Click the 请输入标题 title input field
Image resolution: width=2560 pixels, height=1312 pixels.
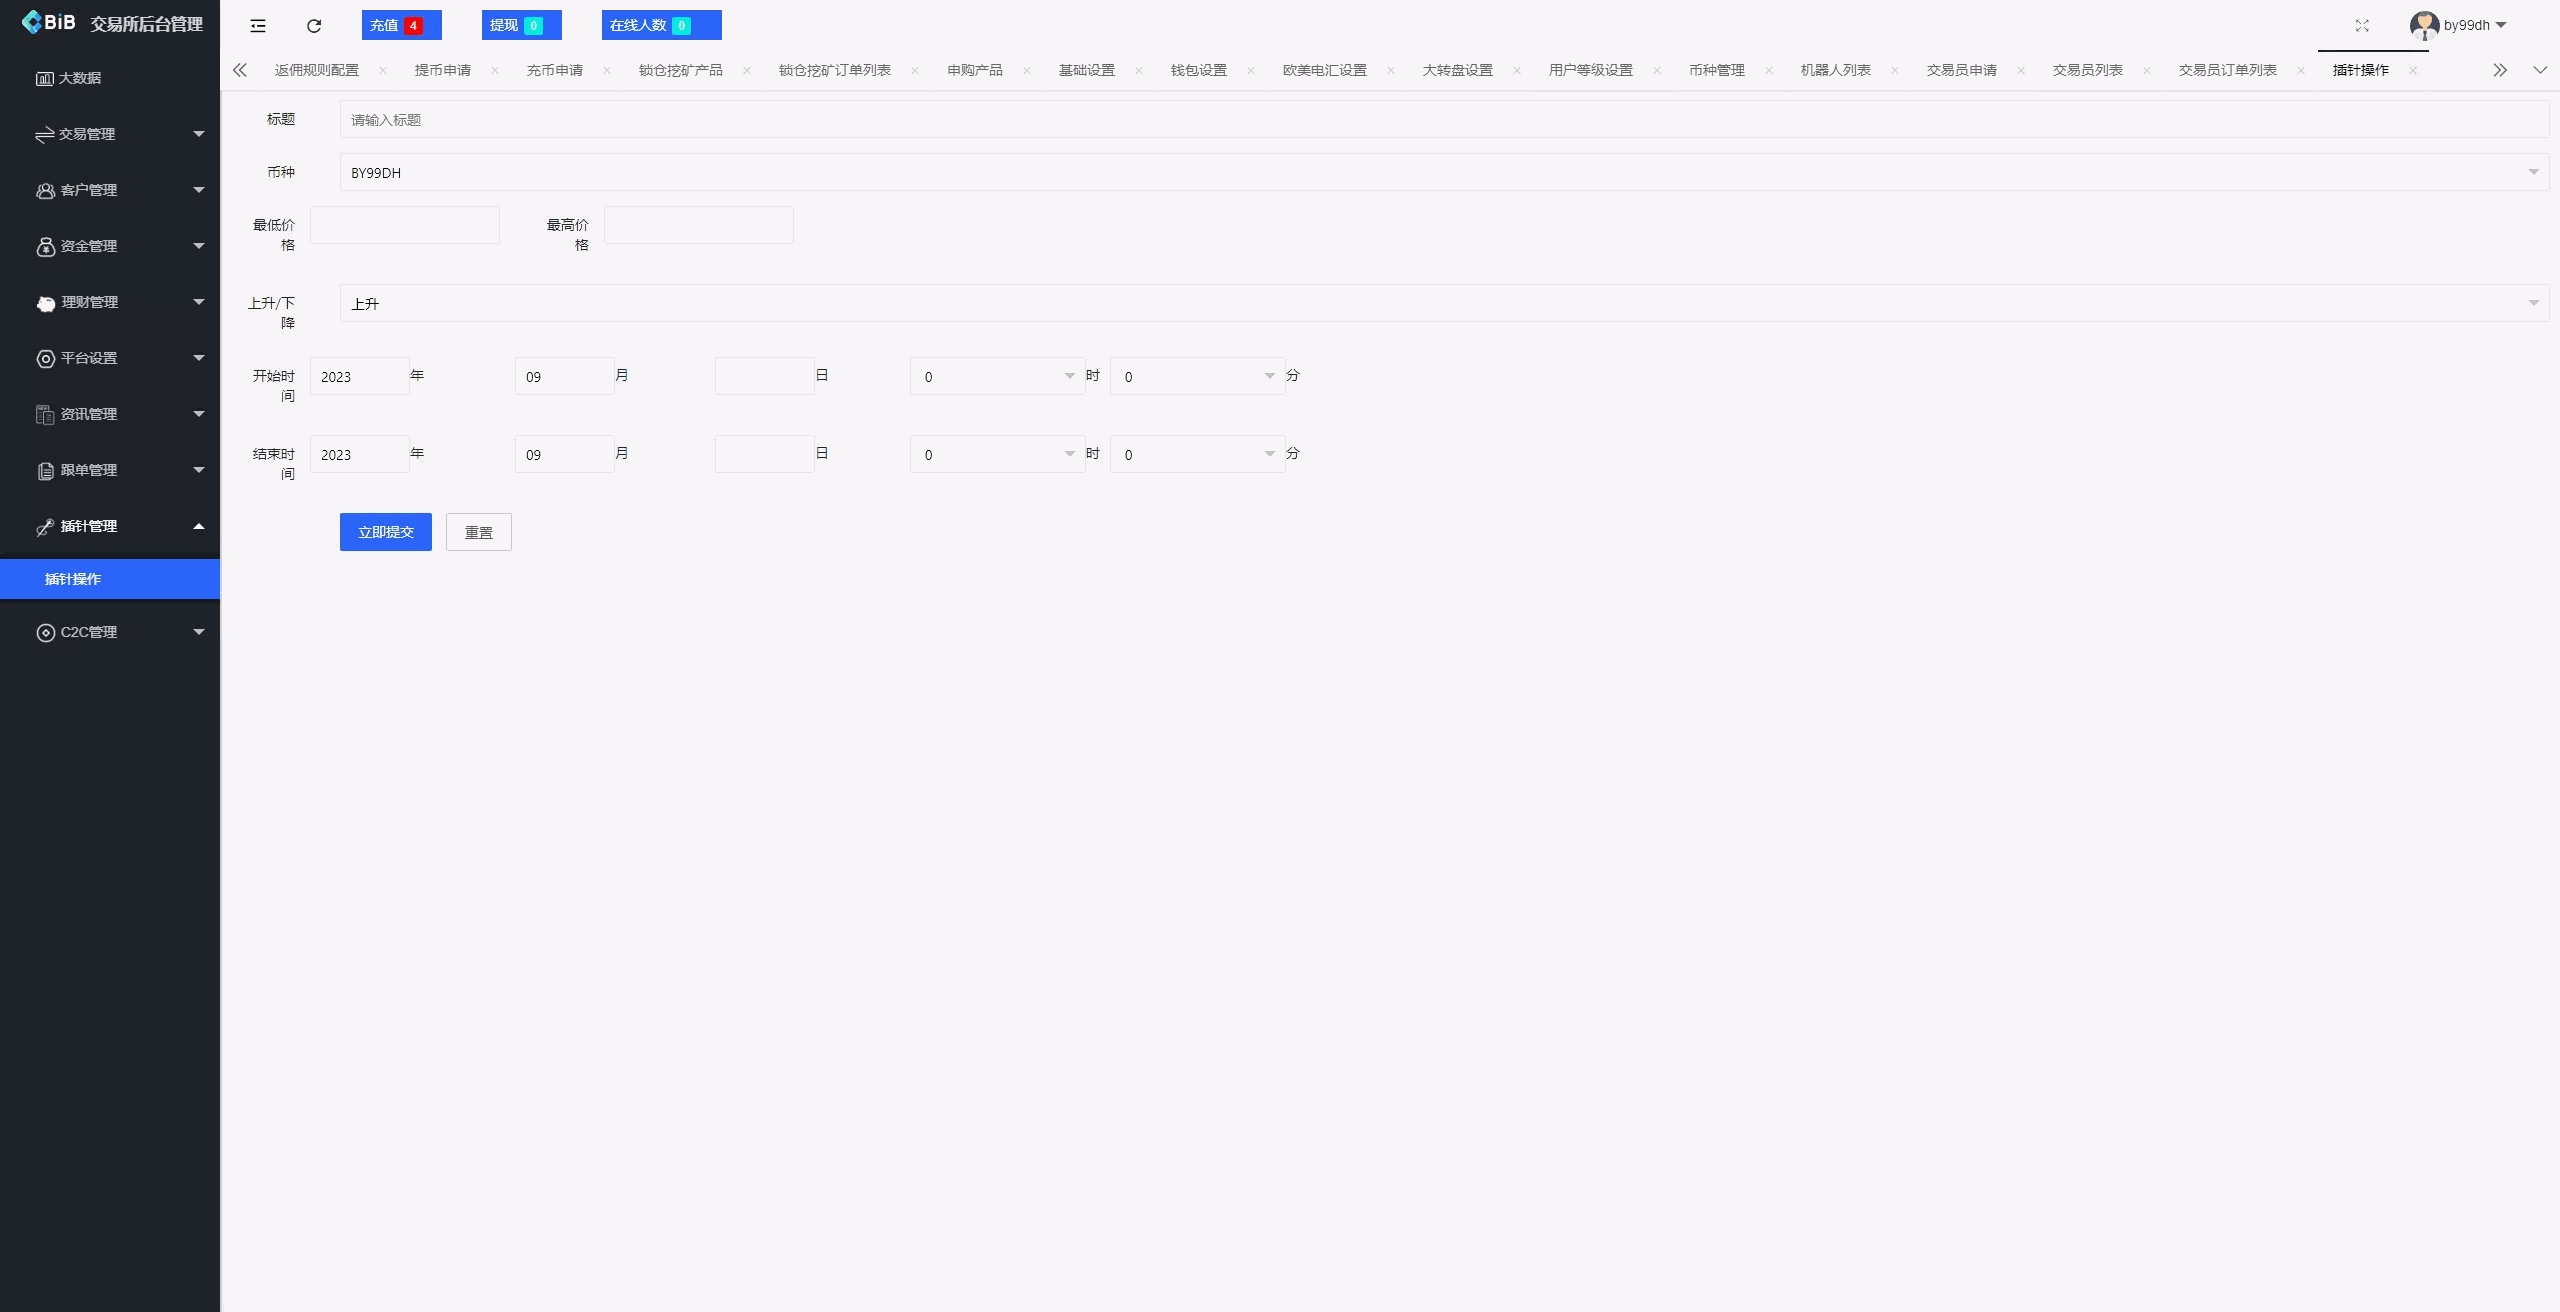pyautogui.click(x=900, y=119)
